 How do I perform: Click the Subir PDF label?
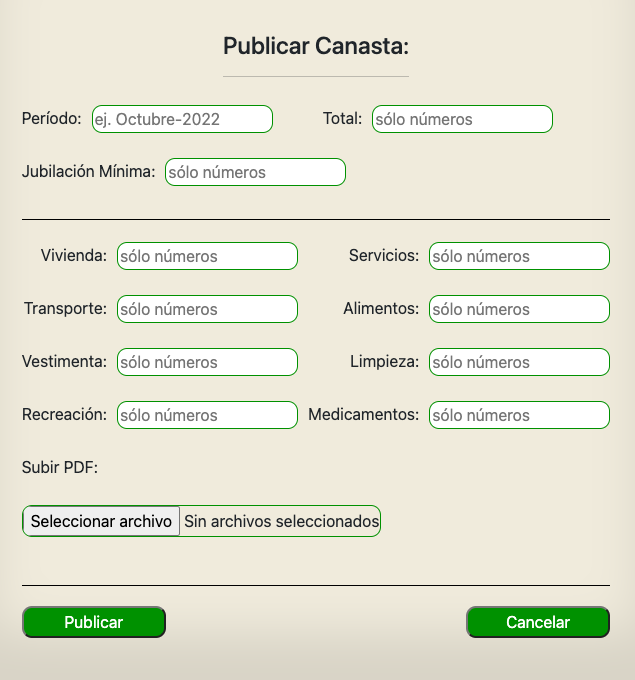60,468
